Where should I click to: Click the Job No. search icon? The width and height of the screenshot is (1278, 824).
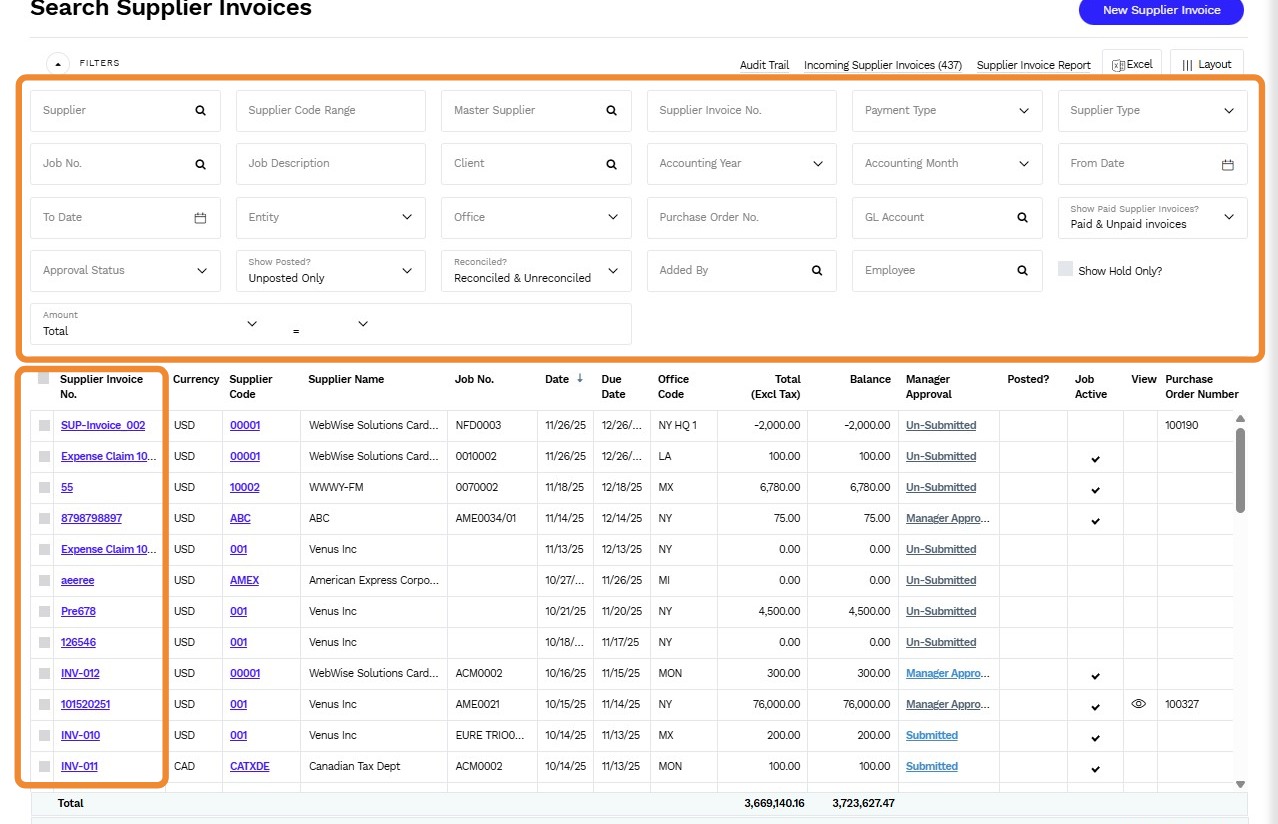point(200,164)
